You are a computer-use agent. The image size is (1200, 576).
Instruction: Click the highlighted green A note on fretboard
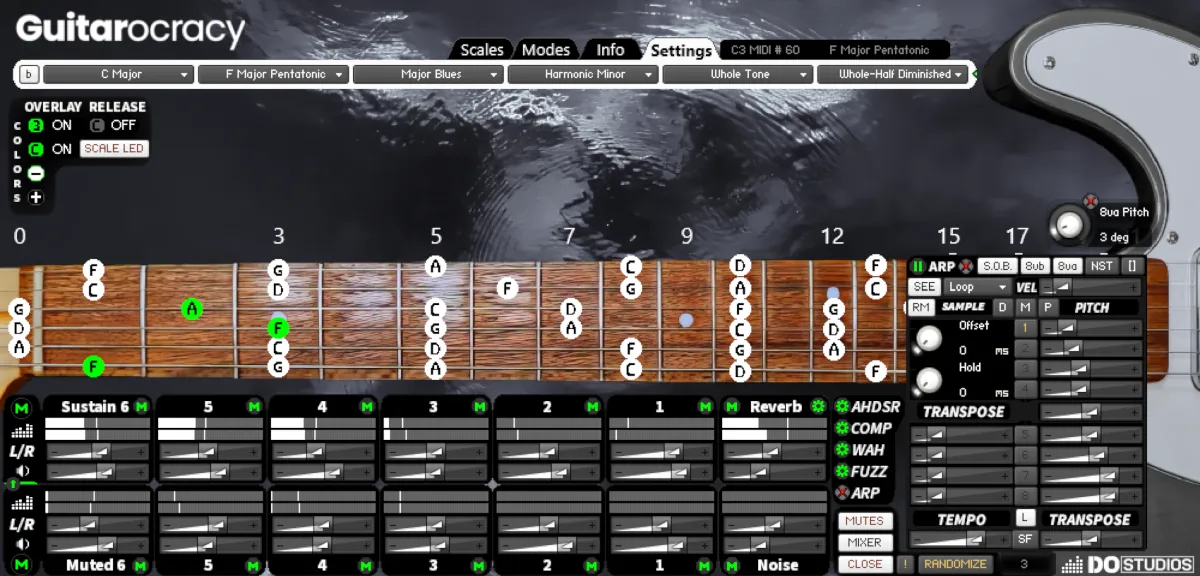(192, 309)
